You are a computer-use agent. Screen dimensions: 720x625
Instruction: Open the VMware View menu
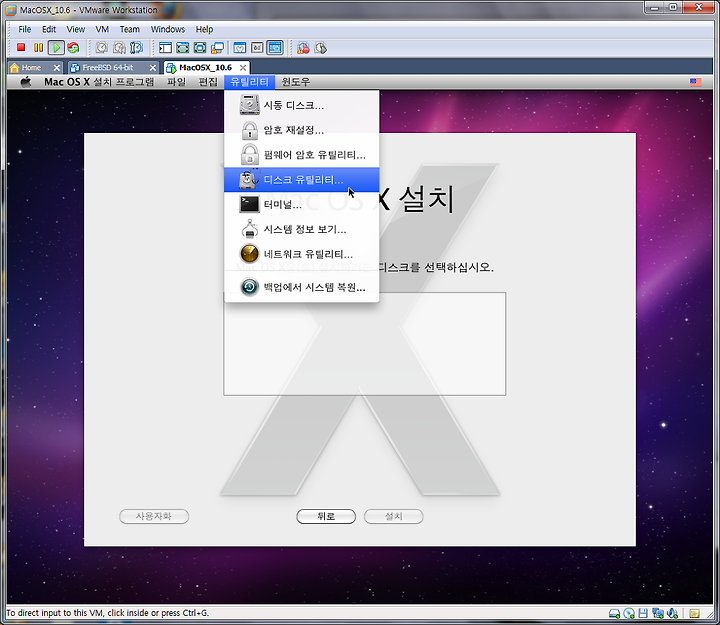76,29
